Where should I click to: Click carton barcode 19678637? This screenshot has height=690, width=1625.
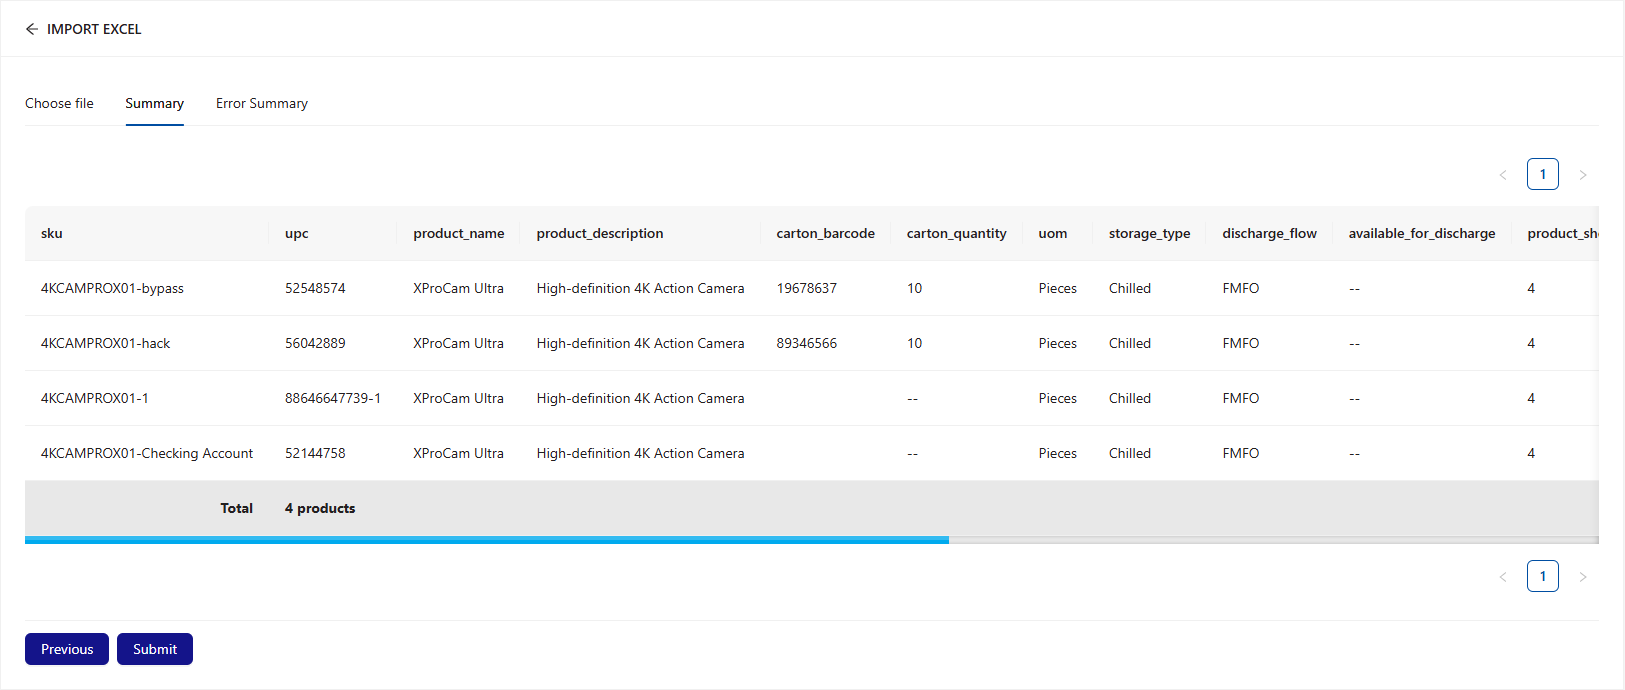(x=807, y=288)
